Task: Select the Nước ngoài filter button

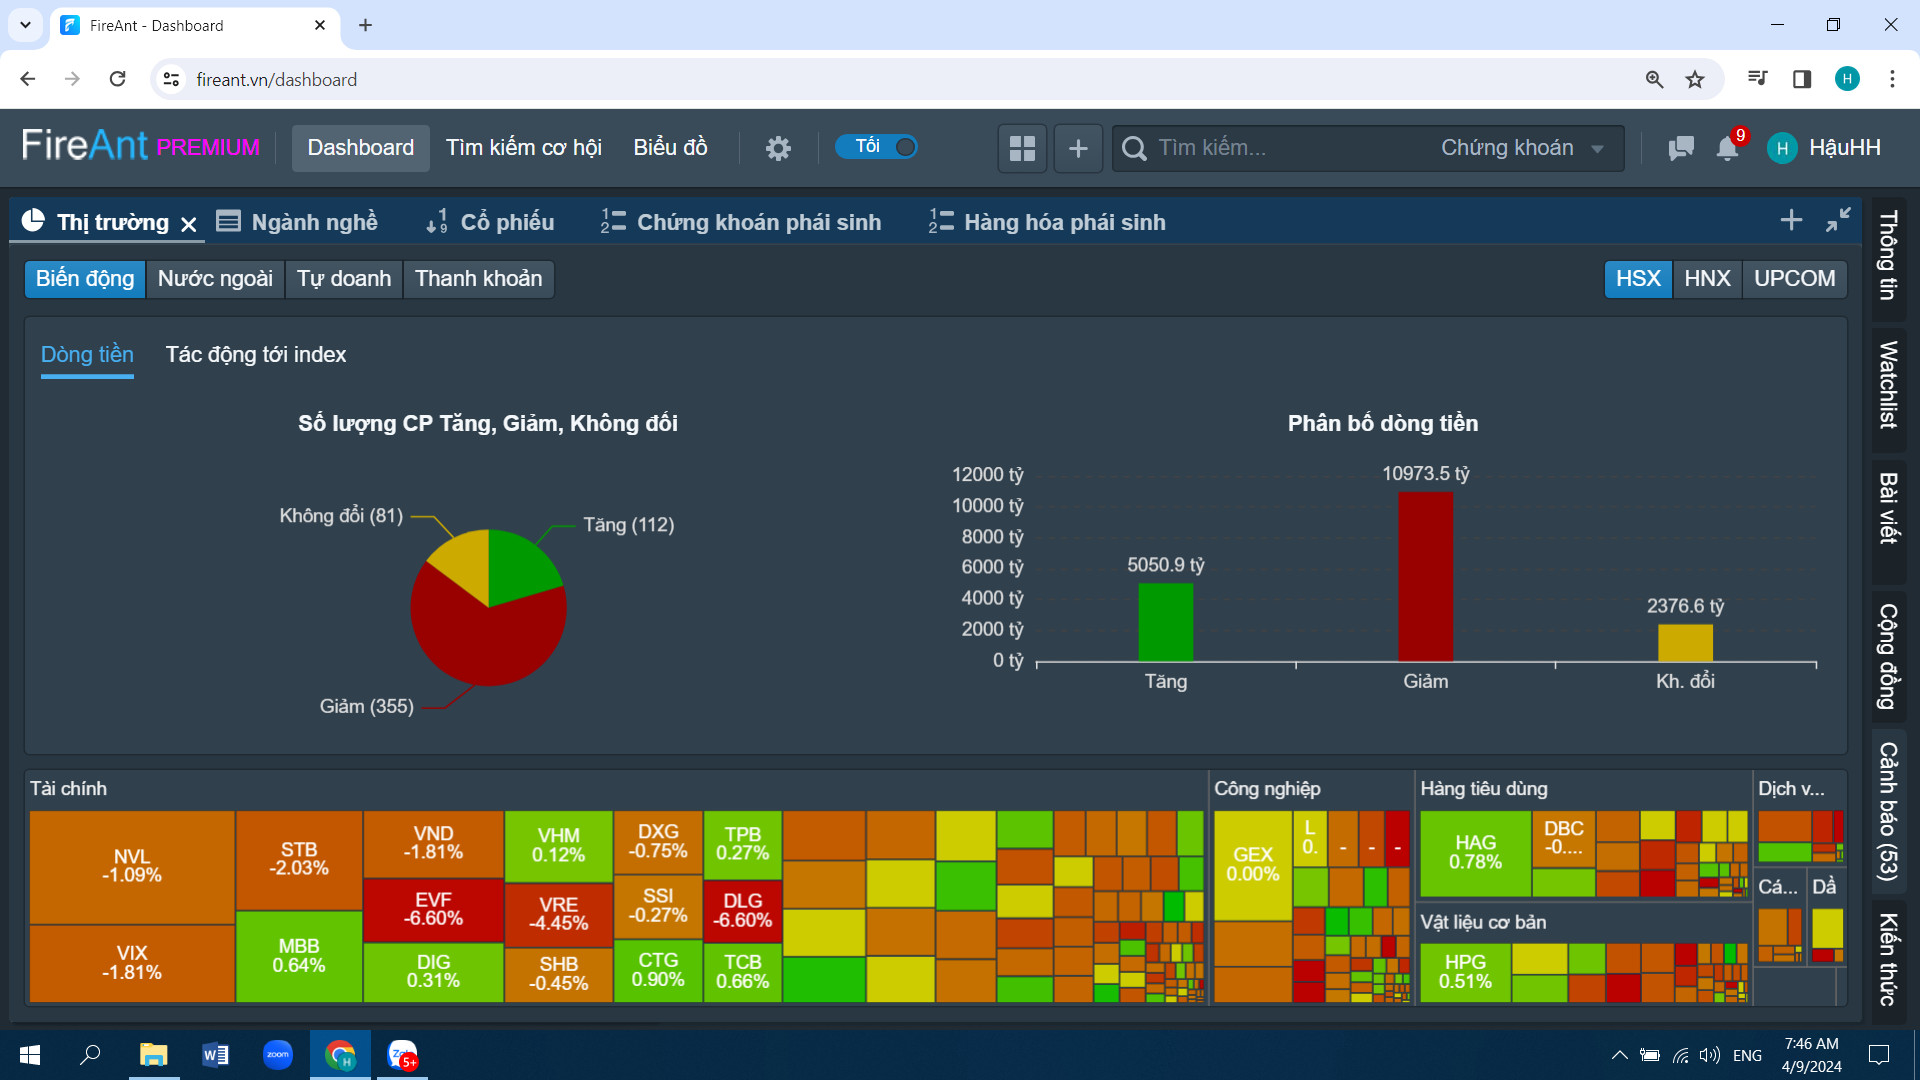Action: tap(215, 278)
